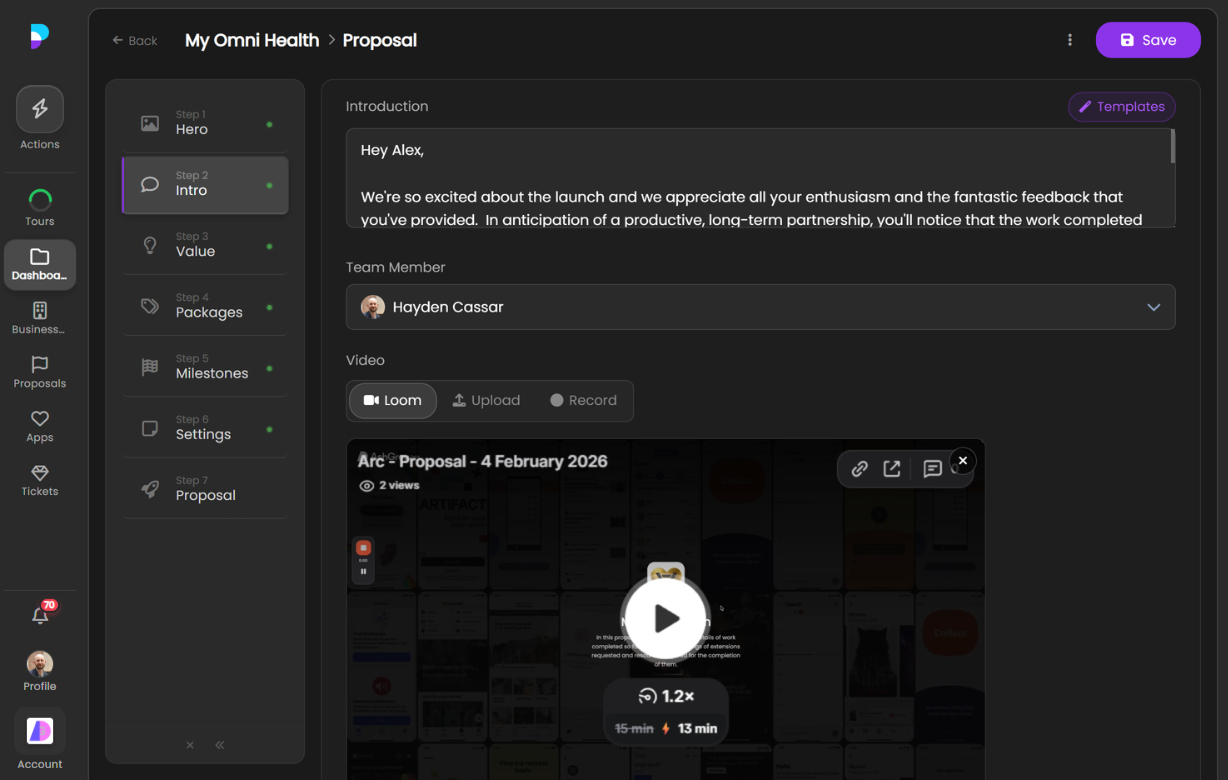Switch to Step 5 Milestones
Viewport: 1228px width, 780px height.
point(204,366)
